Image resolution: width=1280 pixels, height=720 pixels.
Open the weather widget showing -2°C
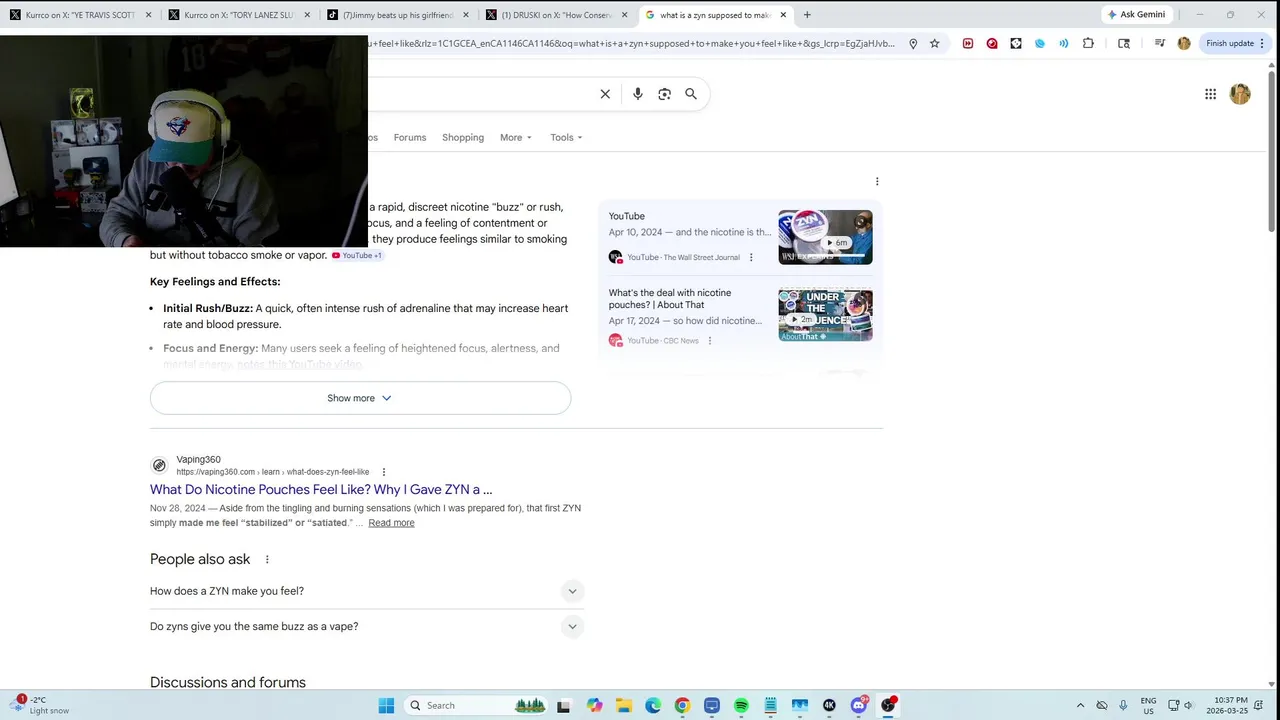[40, 706]
